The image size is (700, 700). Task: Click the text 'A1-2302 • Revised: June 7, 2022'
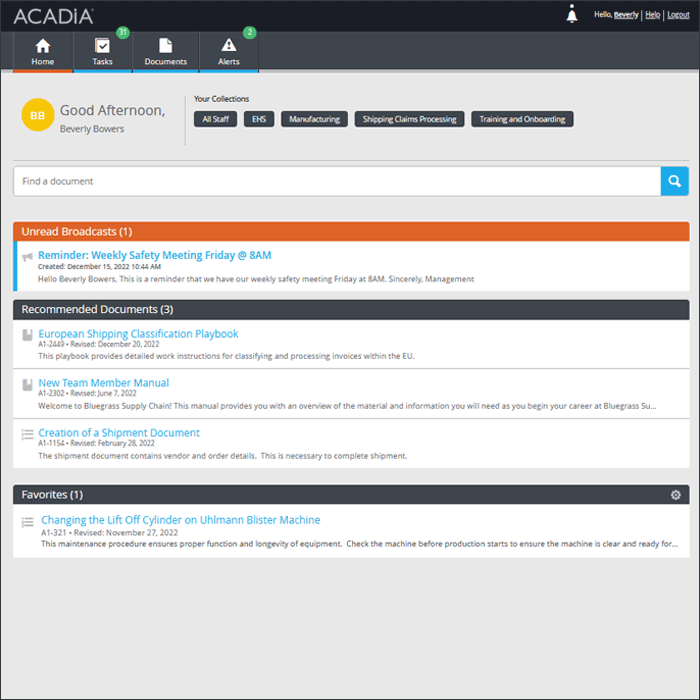87,393
